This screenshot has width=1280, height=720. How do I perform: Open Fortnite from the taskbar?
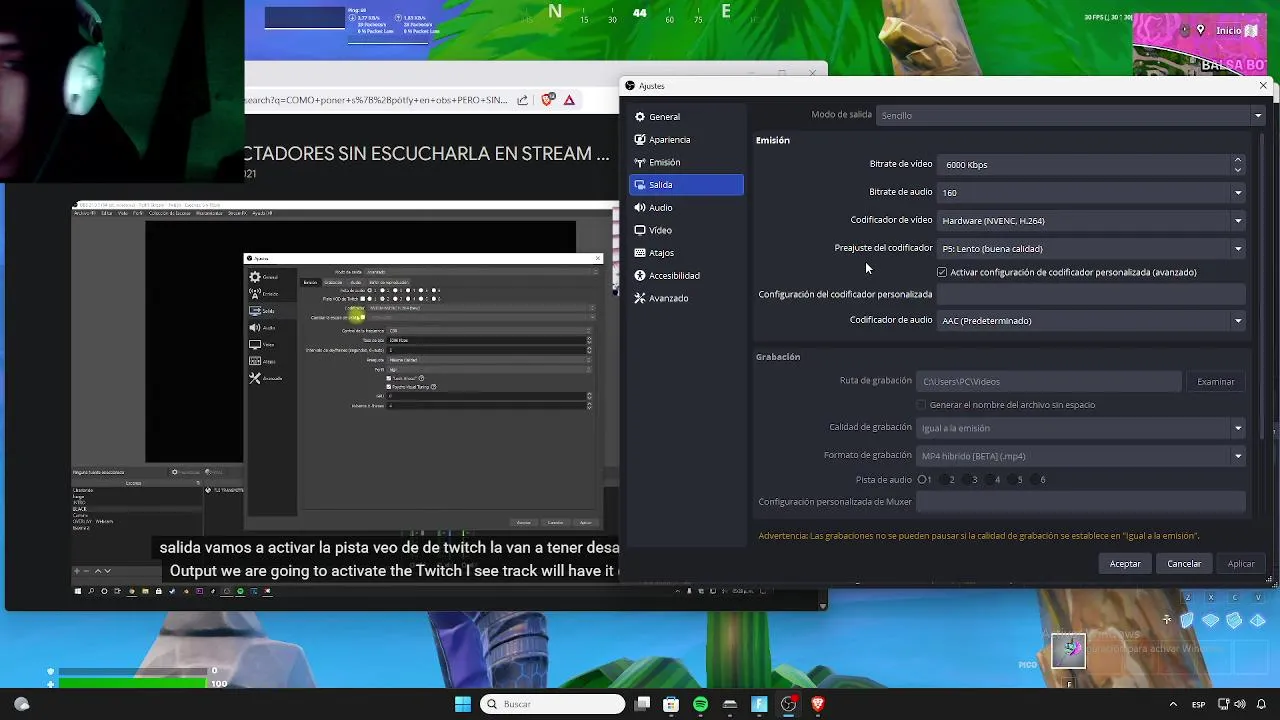759,704
